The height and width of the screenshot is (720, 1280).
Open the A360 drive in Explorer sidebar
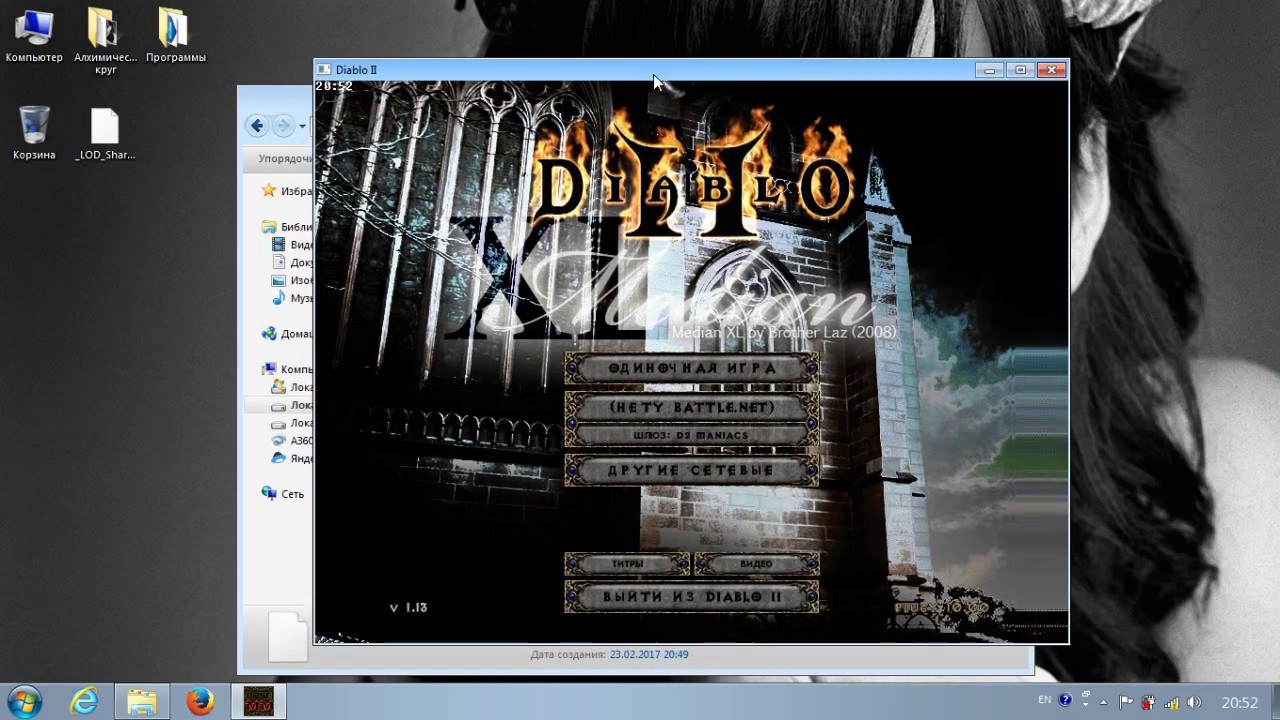(x=293, y=441)
